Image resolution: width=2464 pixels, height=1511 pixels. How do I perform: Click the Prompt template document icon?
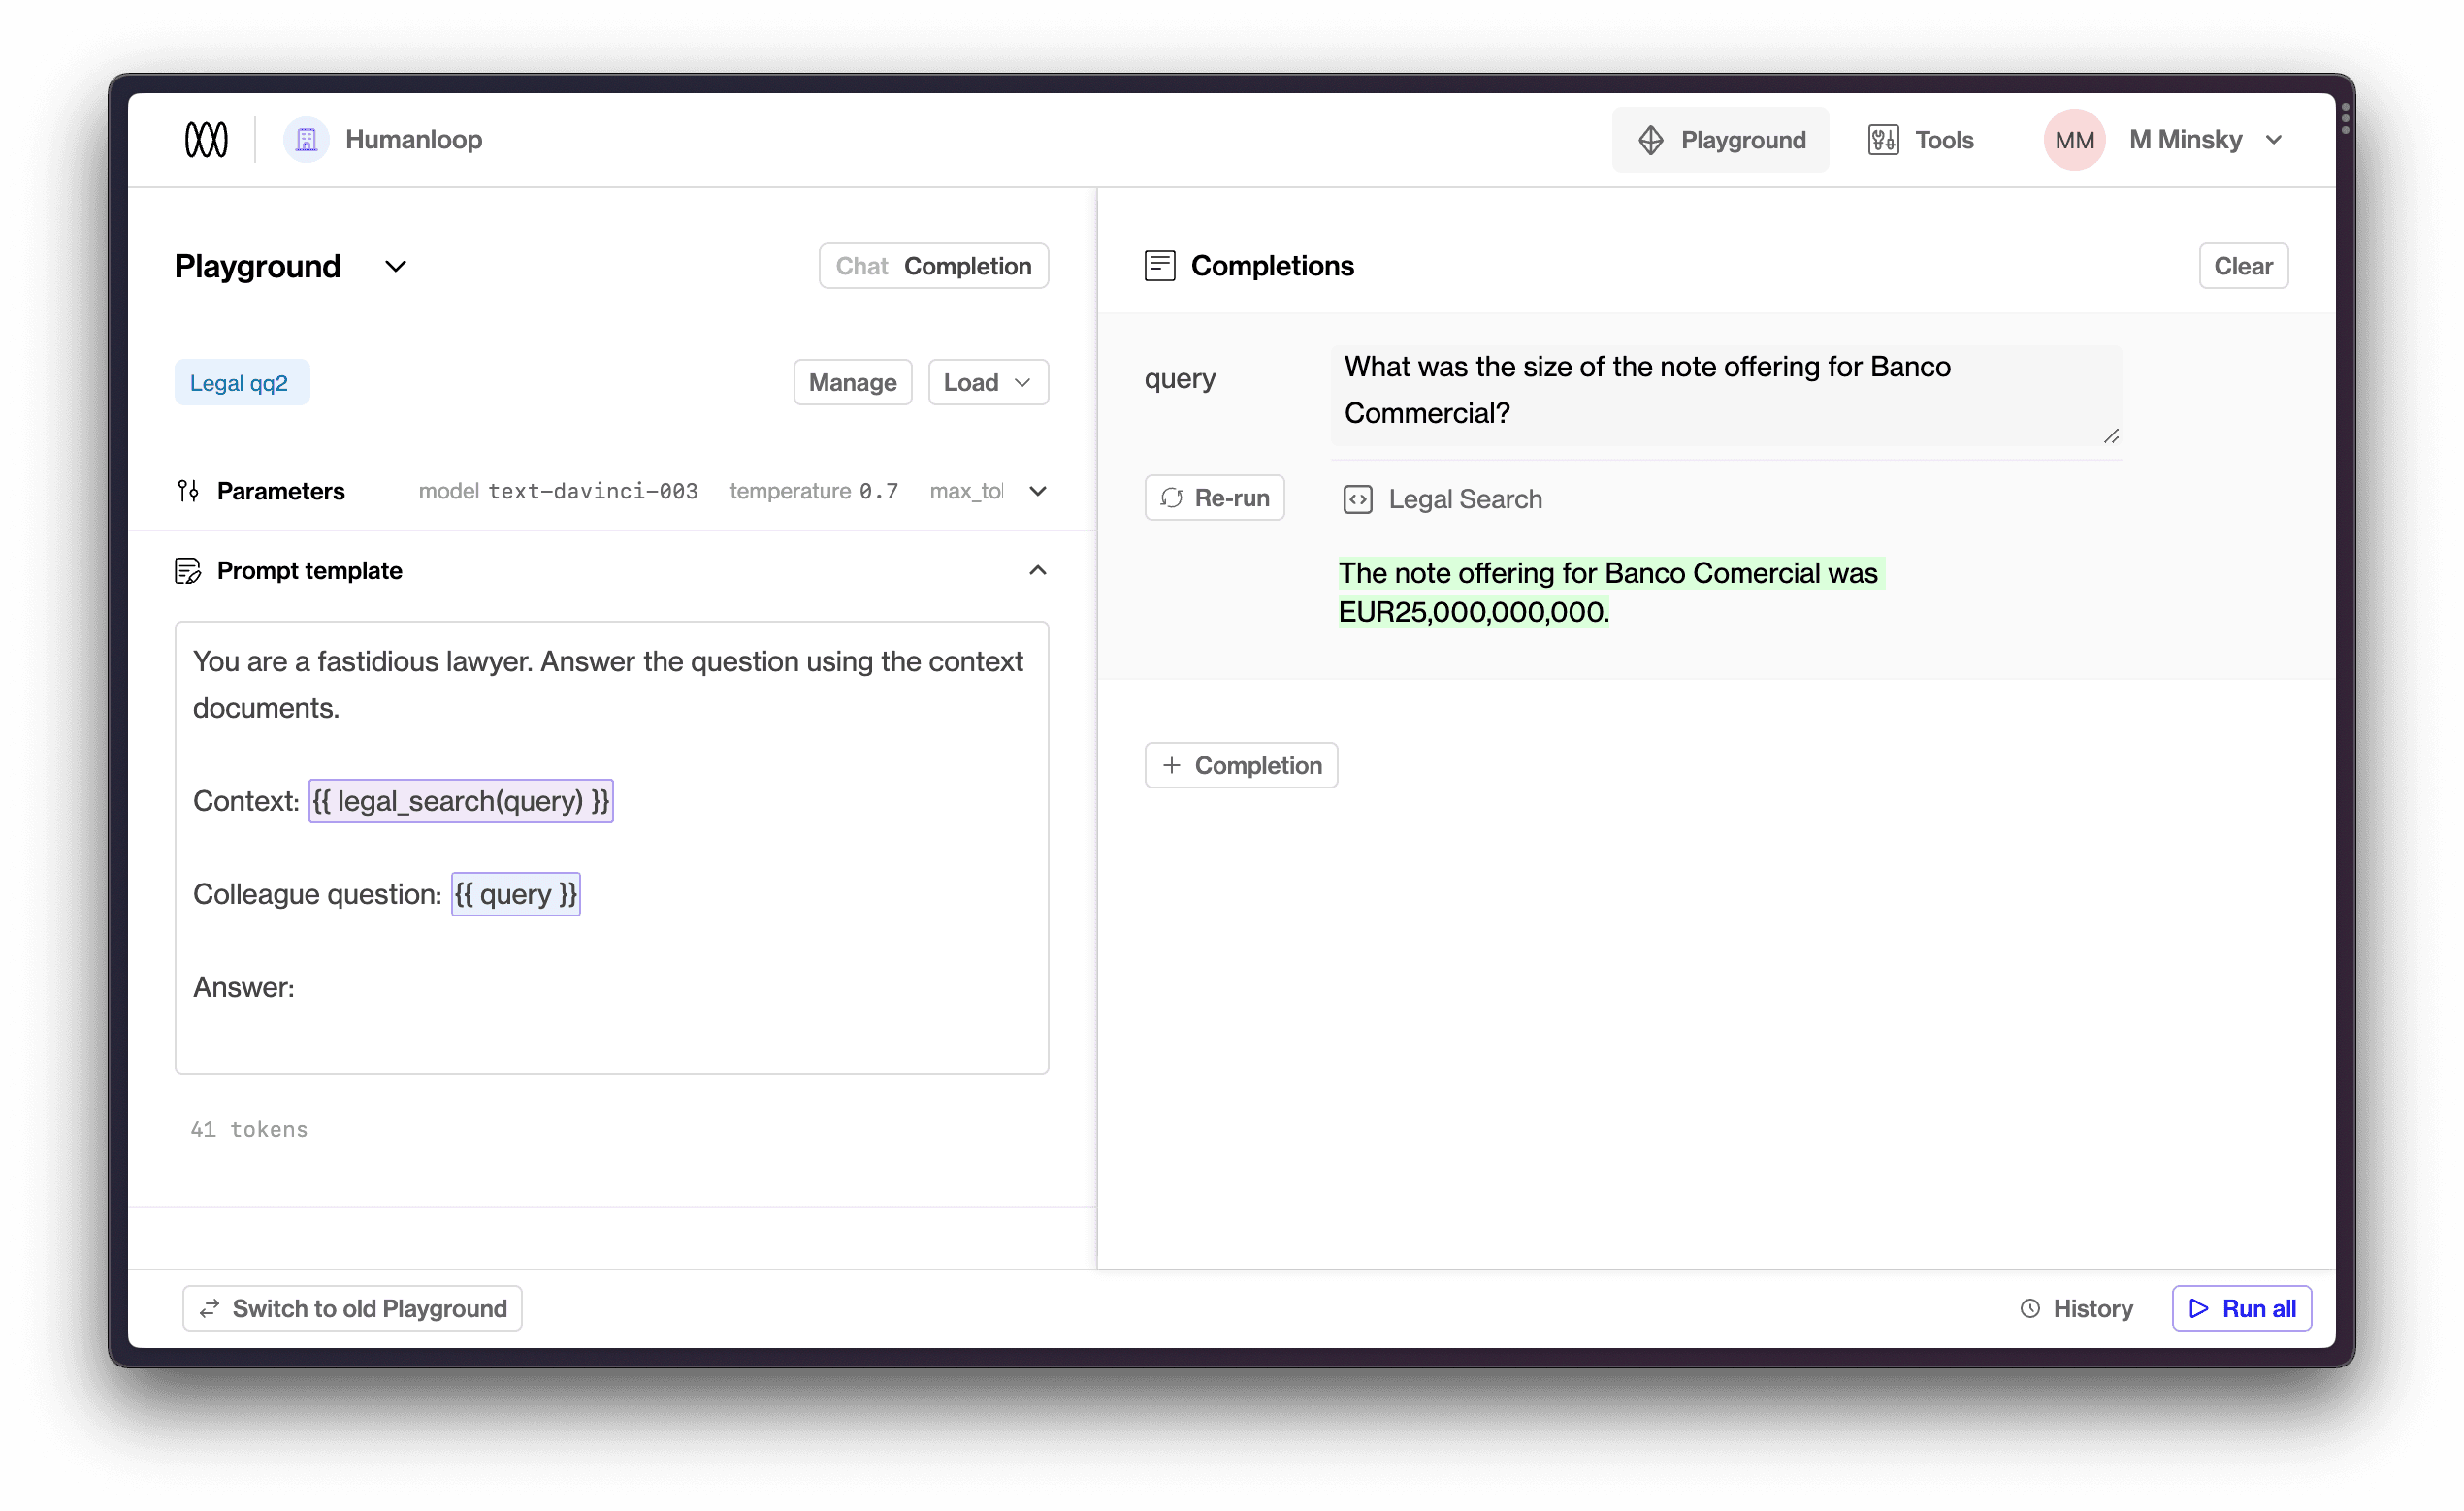tap(190, 570)
